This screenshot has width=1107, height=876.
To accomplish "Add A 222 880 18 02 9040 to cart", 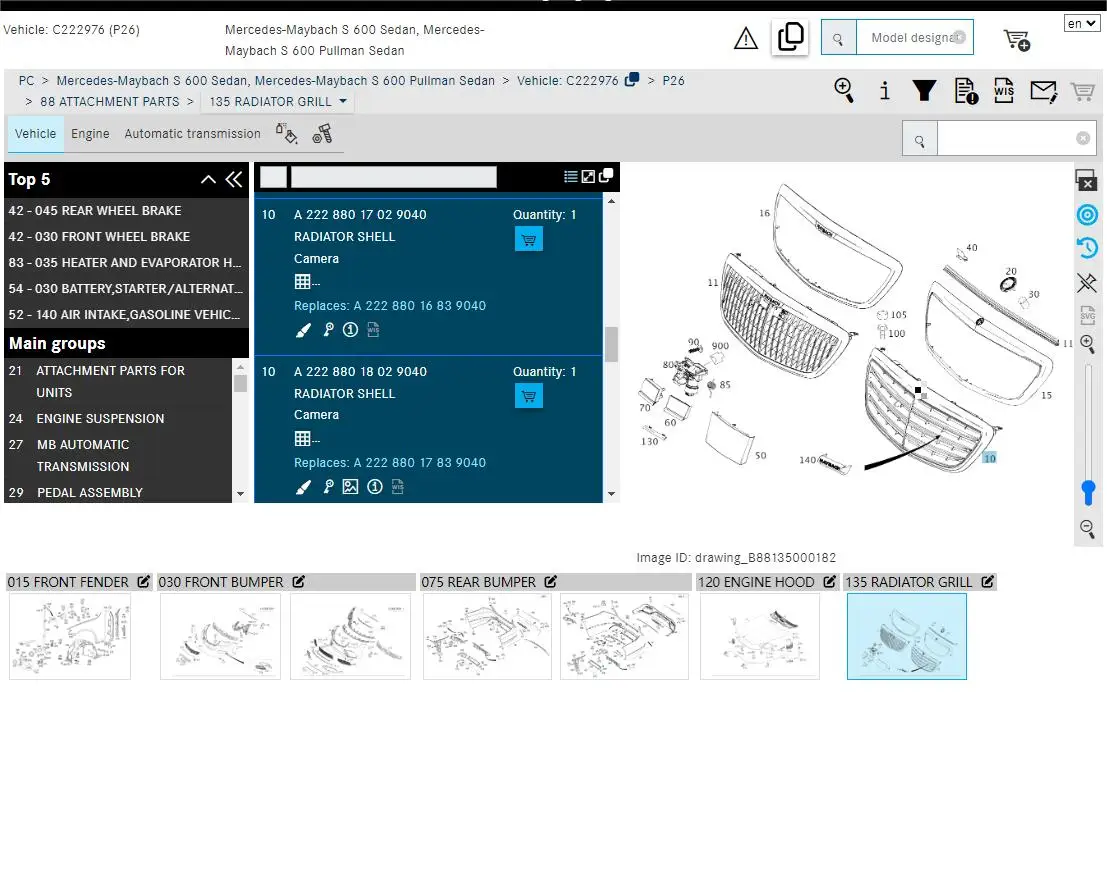I will pyautogui.click(x=529, y=396).
